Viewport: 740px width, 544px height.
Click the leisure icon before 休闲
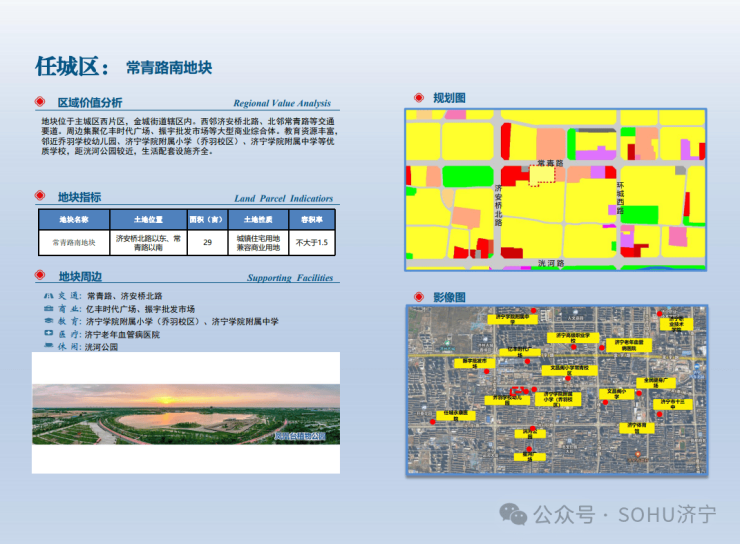pos(49,345)
